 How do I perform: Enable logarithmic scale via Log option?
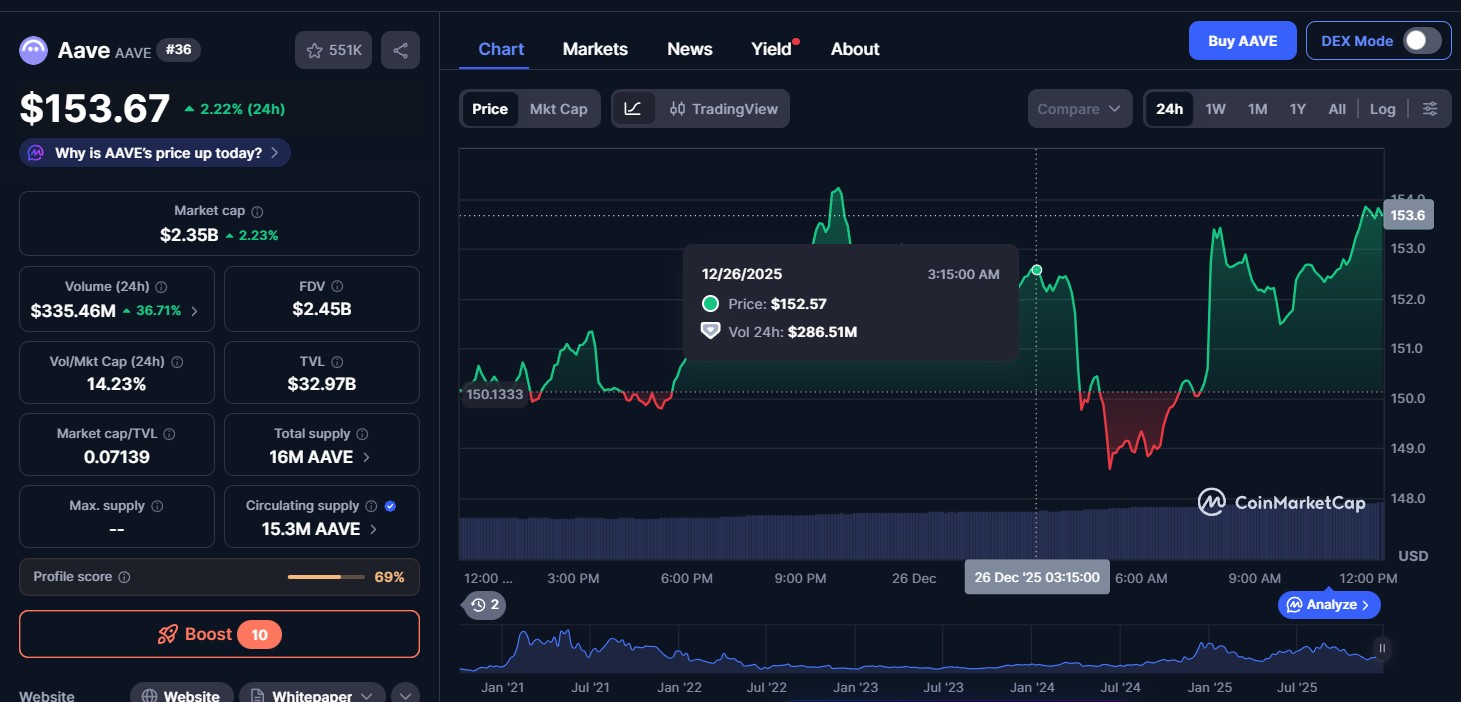coord(1382,108)
